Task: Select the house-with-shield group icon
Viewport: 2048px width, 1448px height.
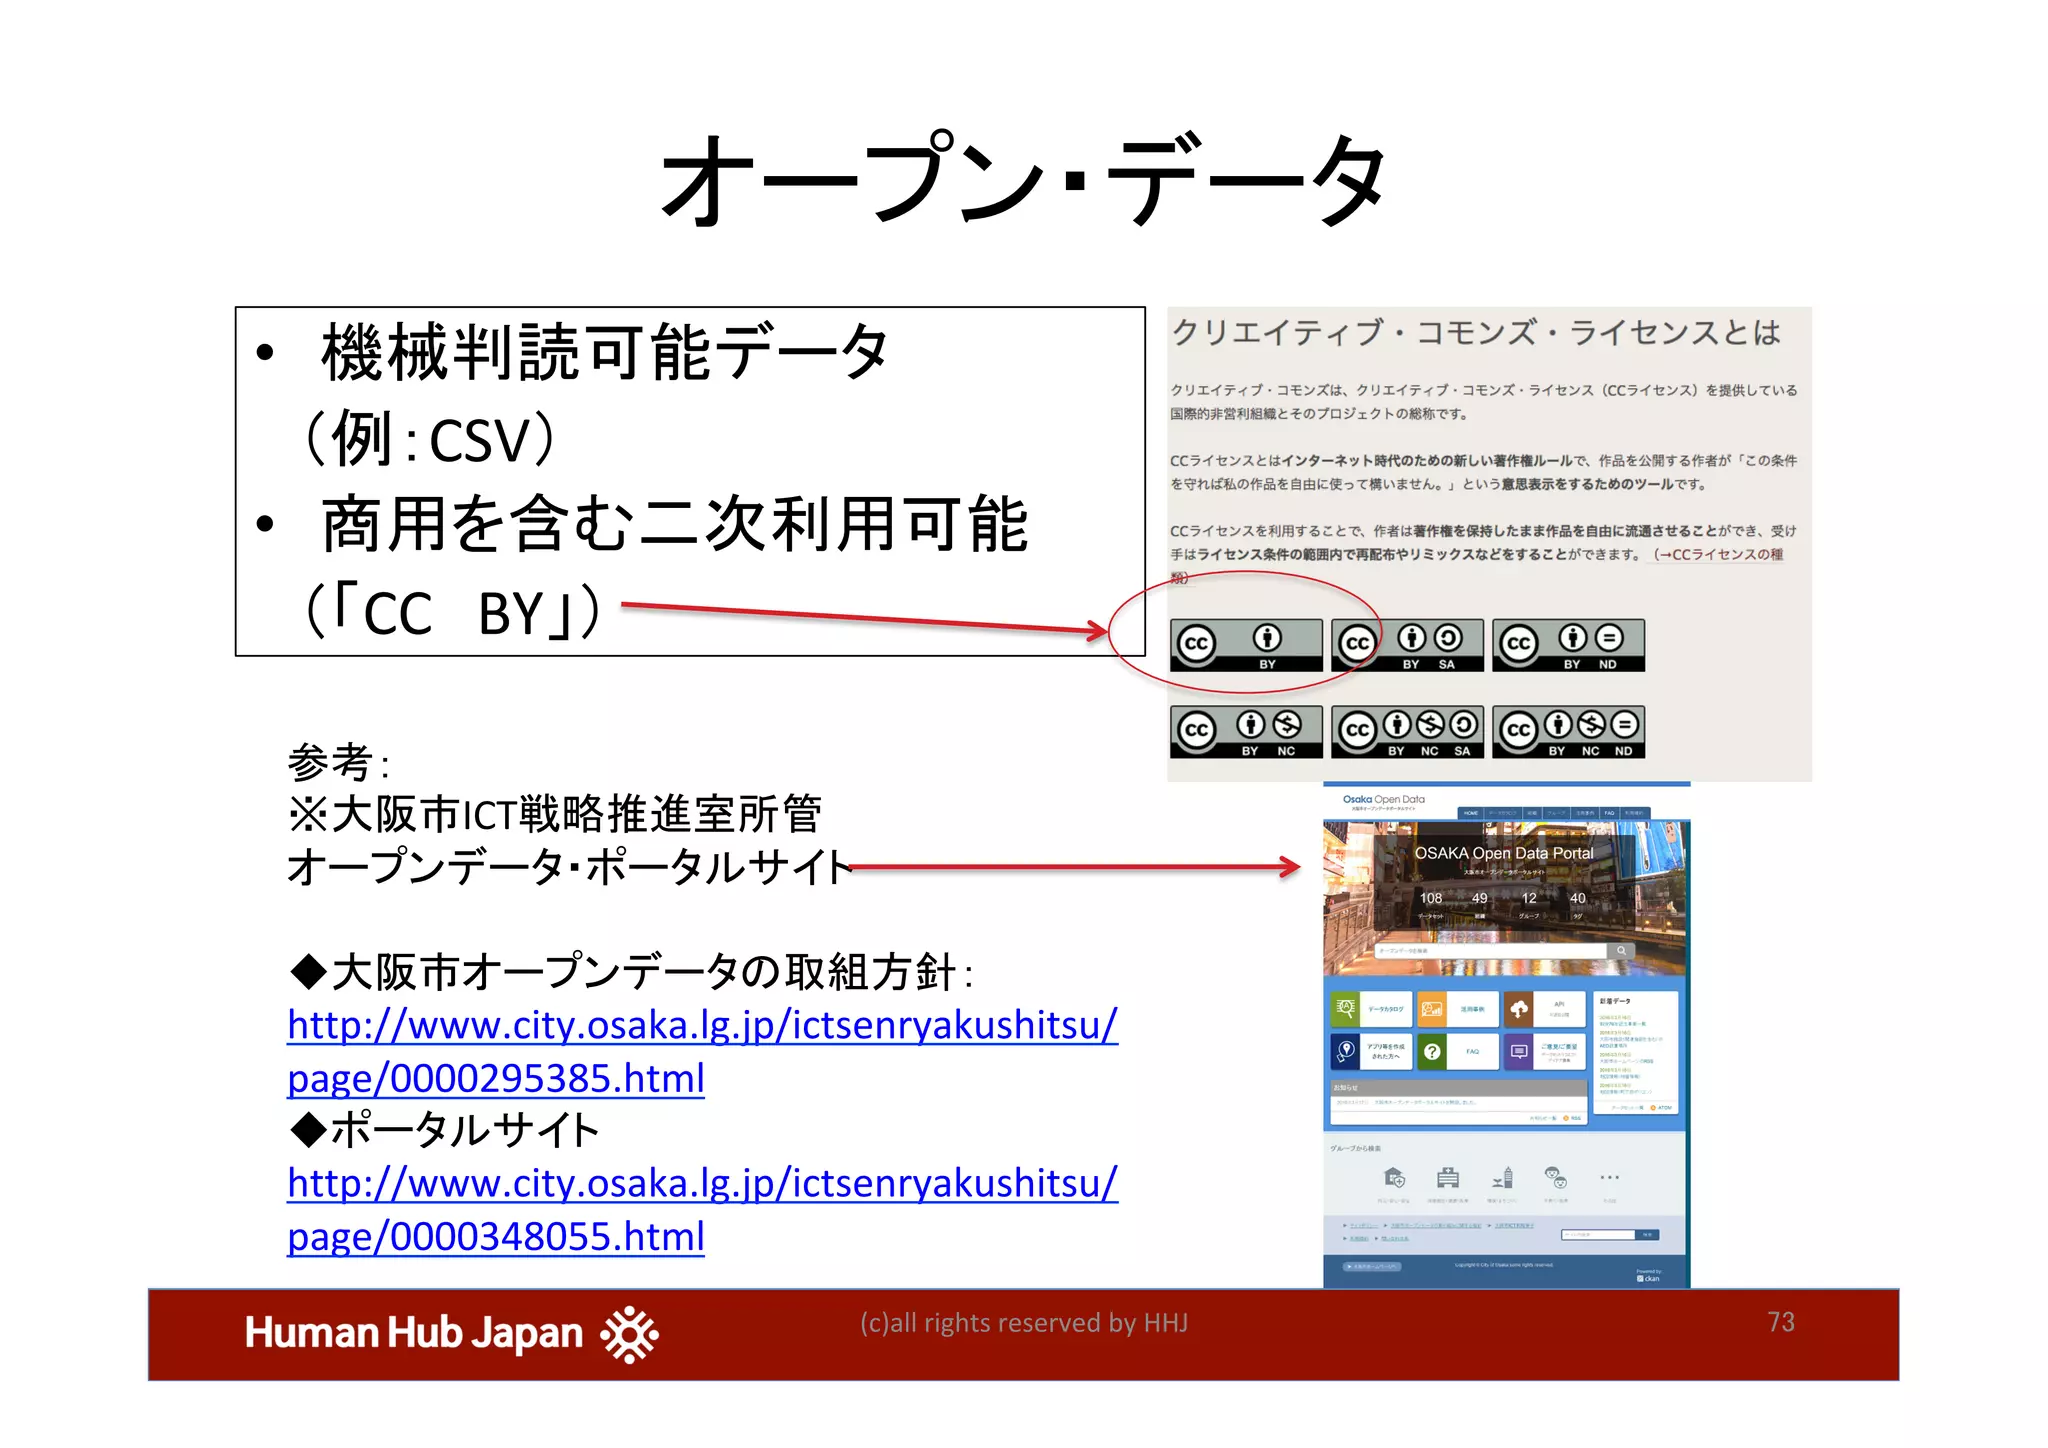Action: 1394,1178
